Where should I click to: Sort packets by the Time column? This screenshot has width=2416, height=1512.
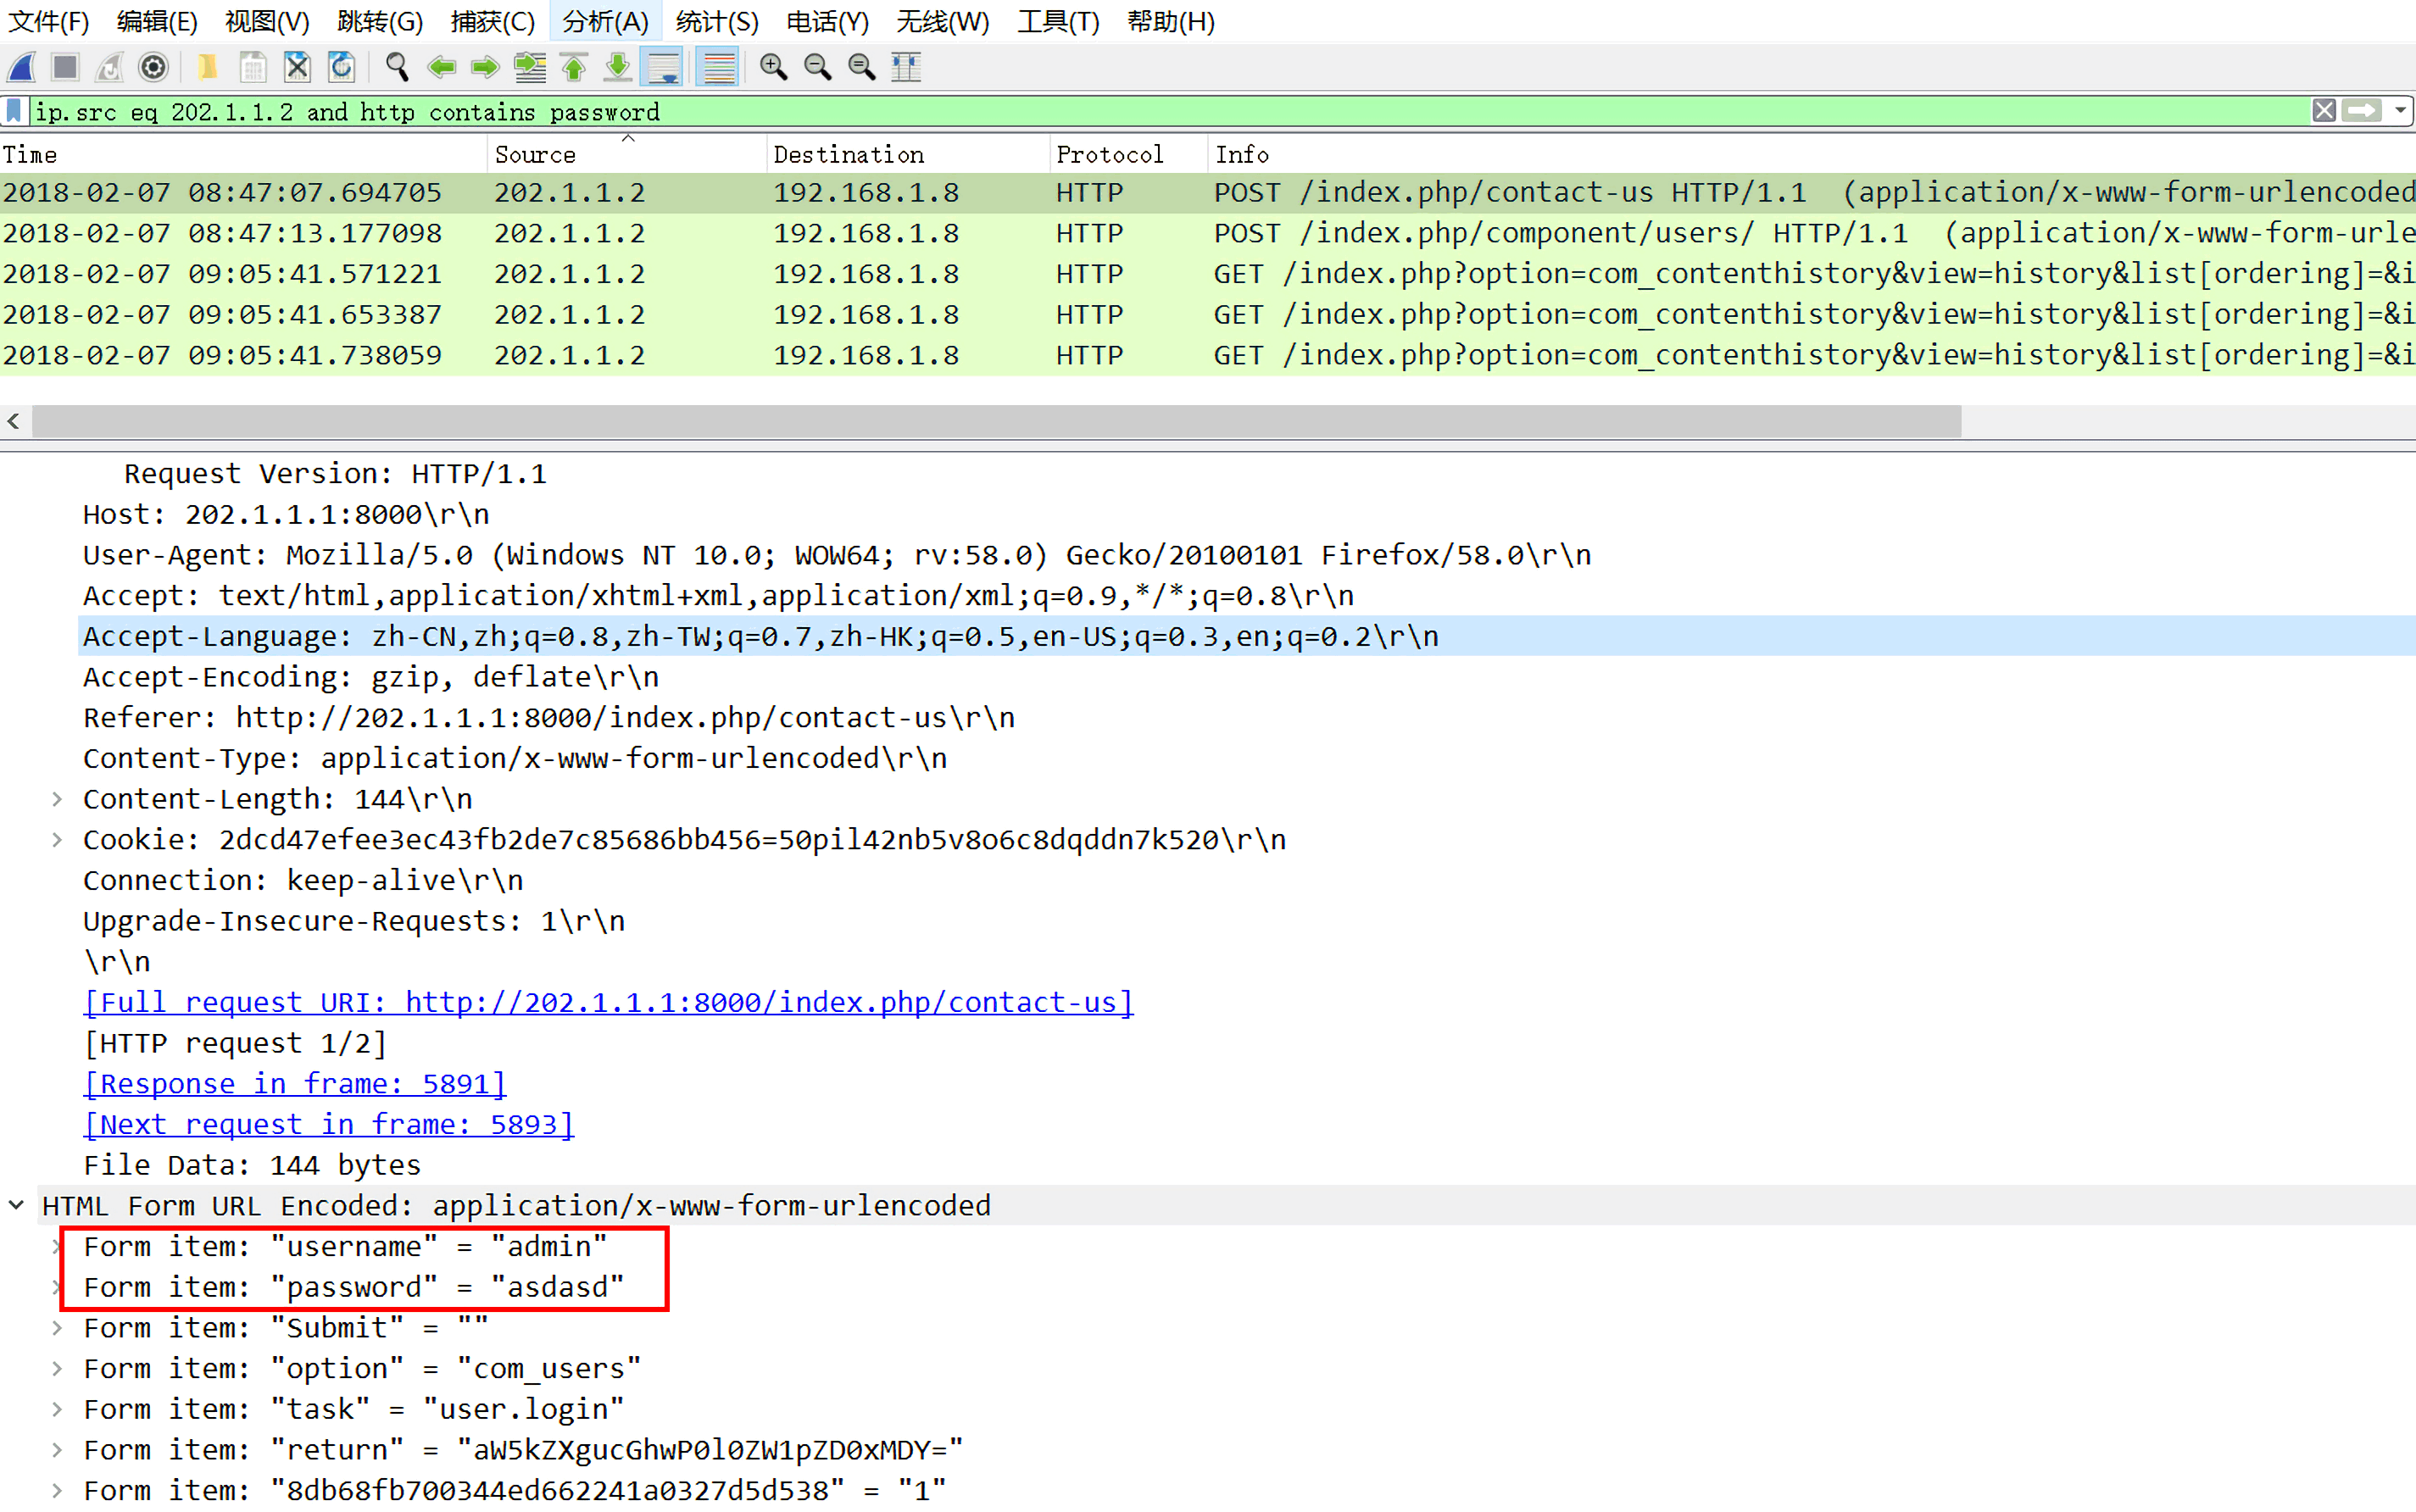coord(243,154)
